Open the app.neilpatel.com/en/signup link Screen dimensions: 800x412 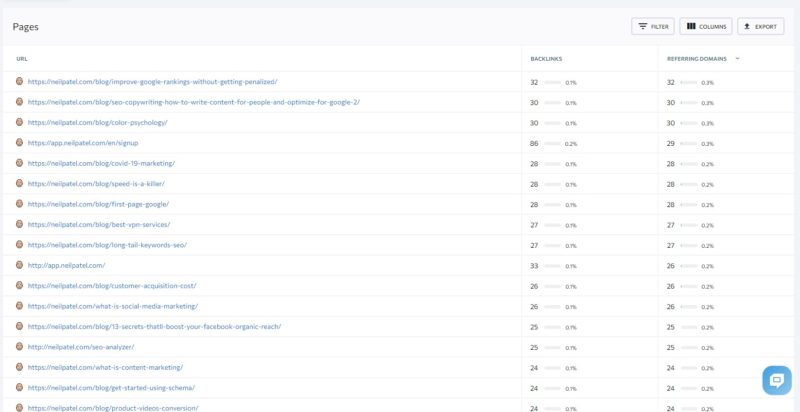pos(83,143)
